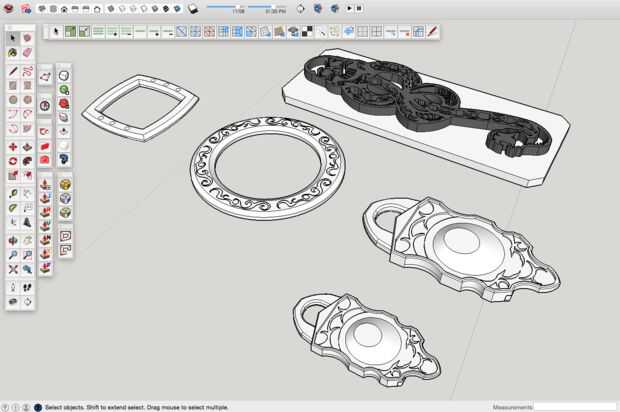The image size is (620, 412).
Task: Click Zoom Extents with crossed arrows
Action: pos(13,269)
